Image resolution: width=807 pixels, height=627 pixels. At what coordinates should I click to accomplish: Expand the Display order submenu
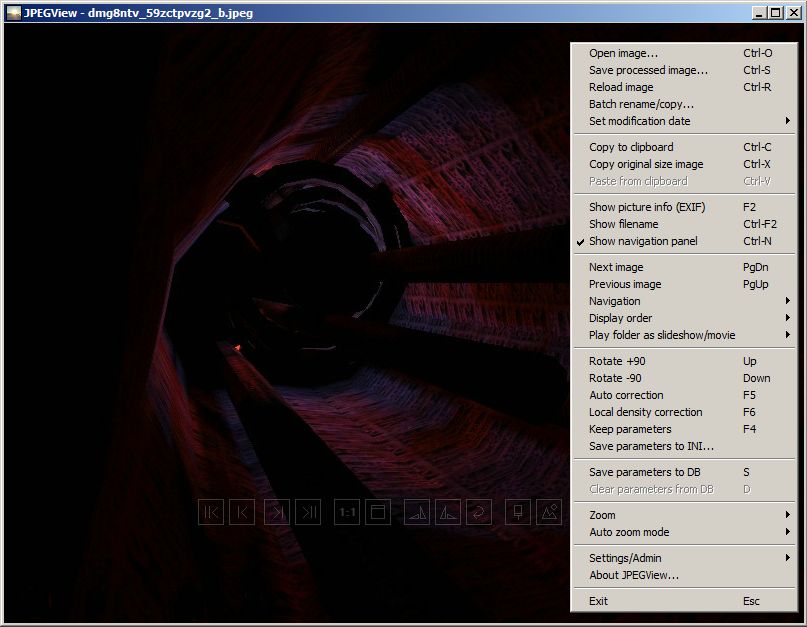click(620, 318)
